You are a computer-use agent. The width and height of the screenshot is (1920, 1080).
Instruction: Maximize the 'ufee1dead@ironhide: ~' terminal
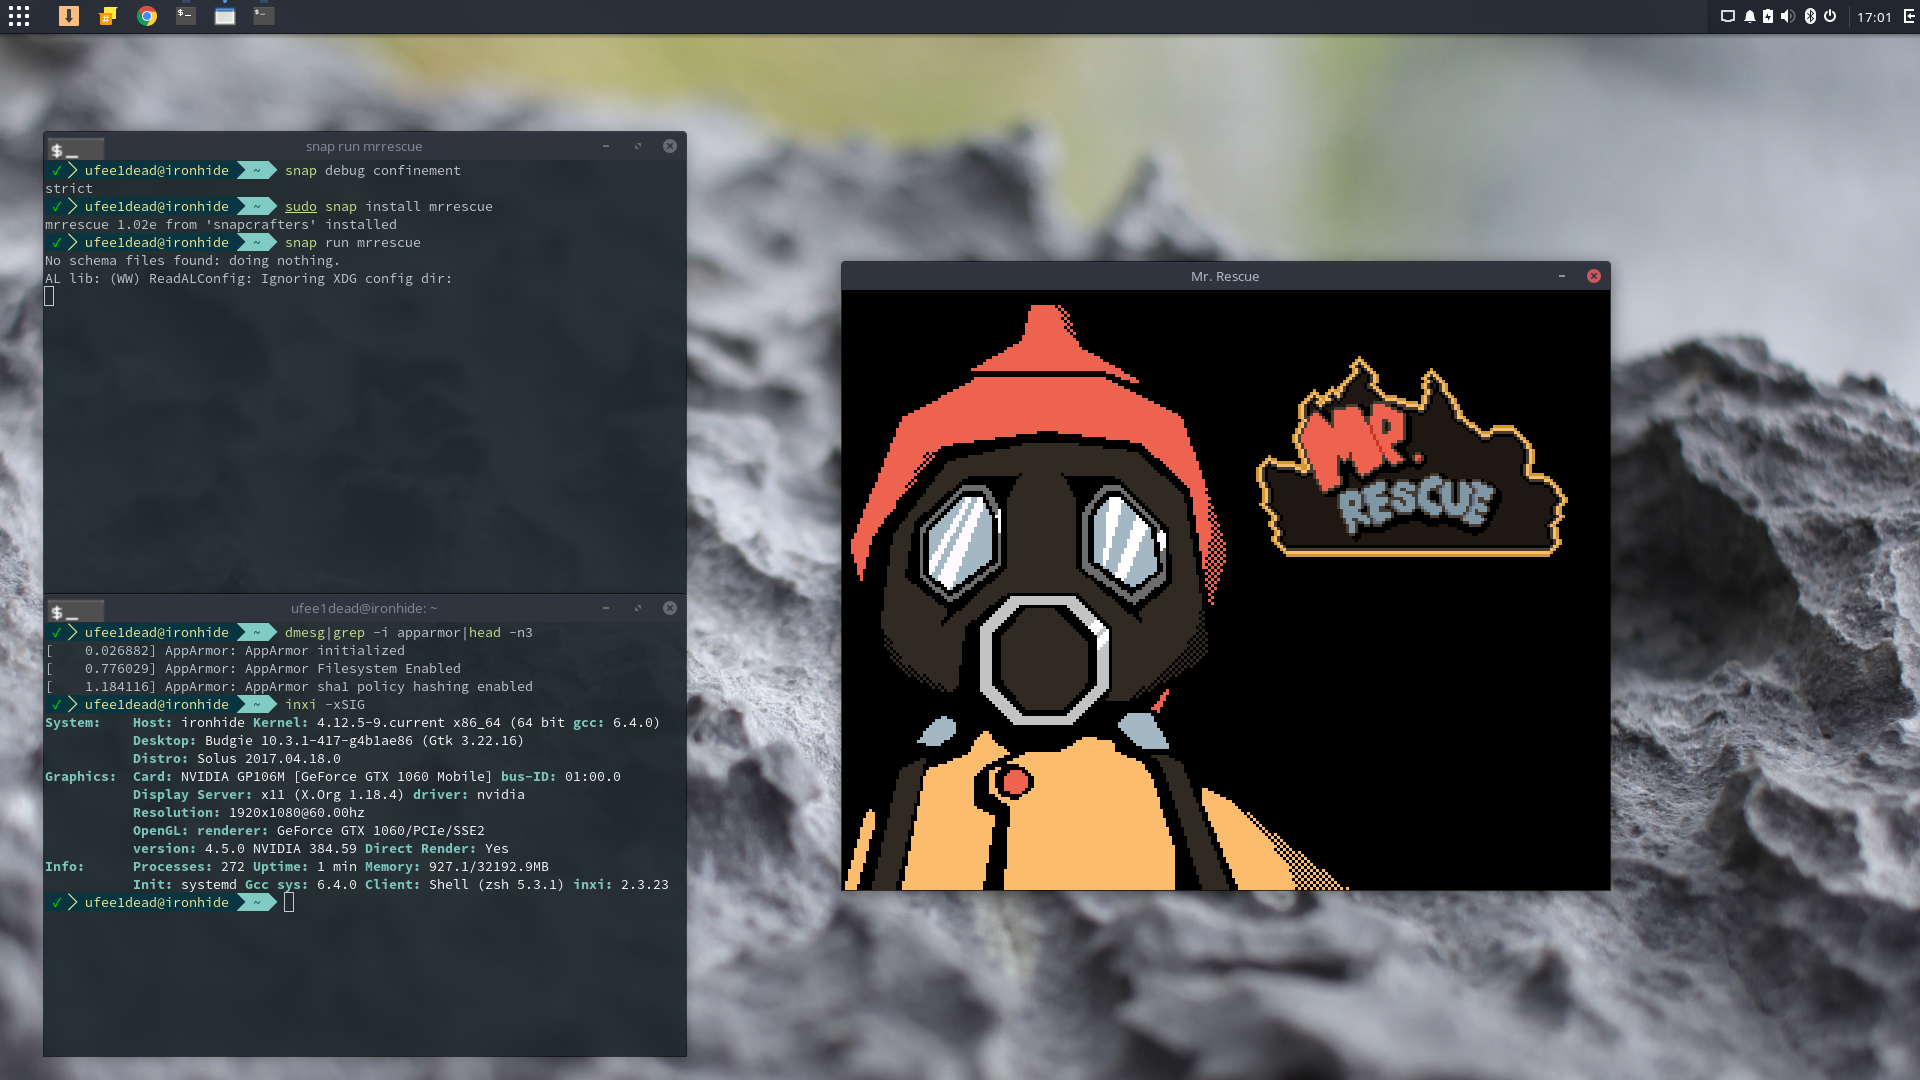click(x=638, y=608)
